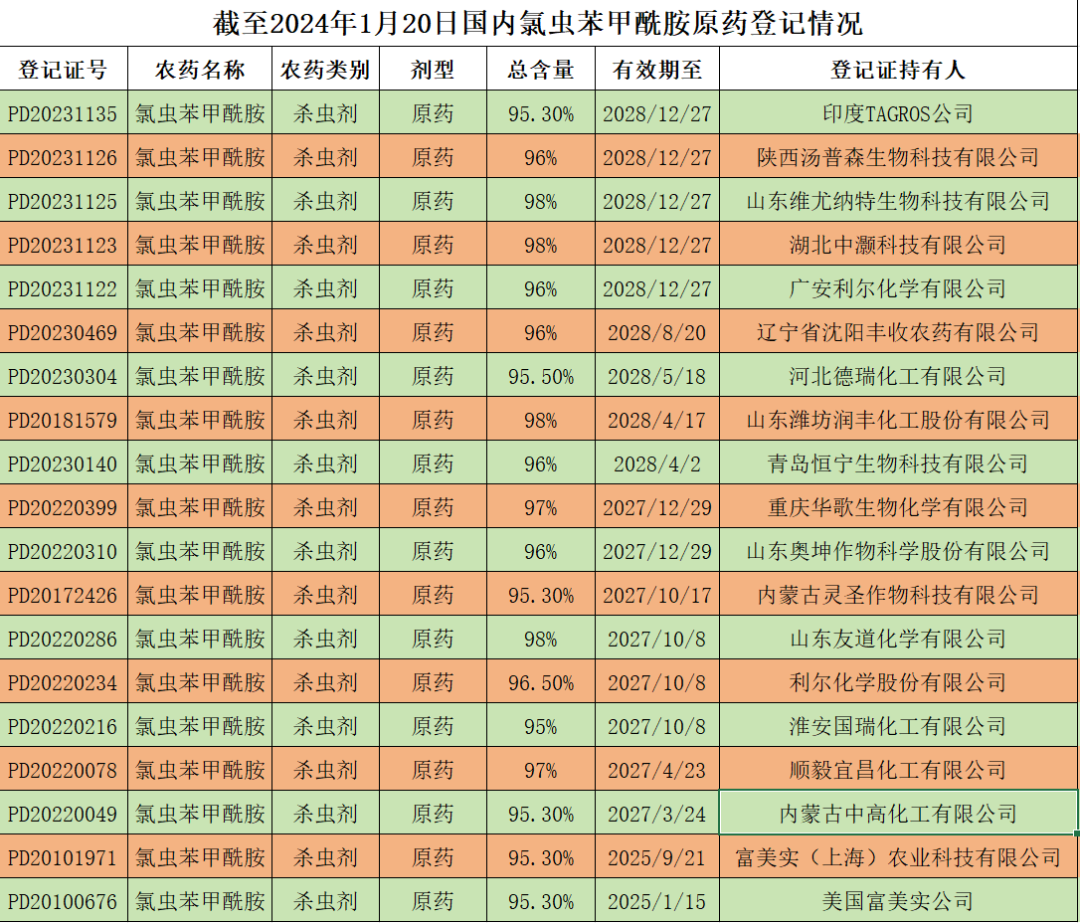Select cell PD20220049

pyautogui.click(x=63, y=812)
